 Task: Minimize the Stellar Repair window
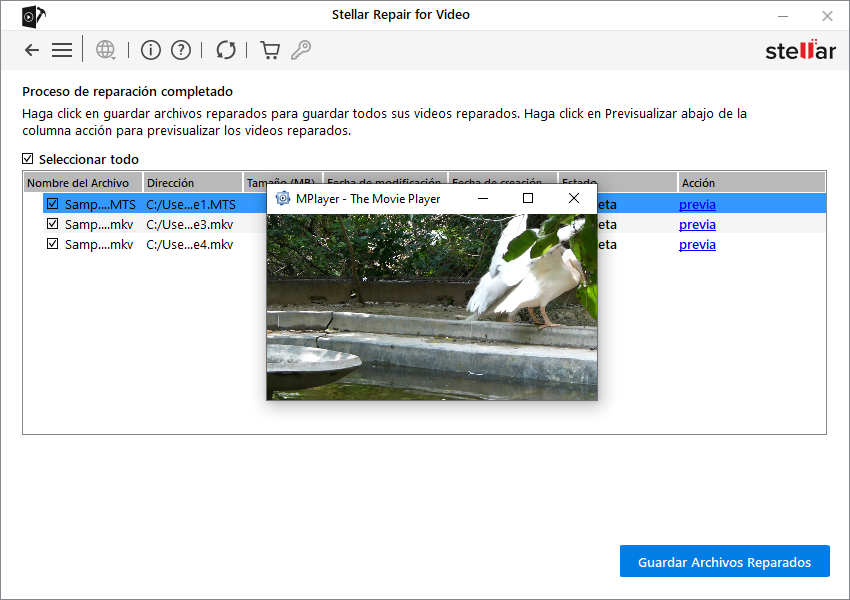pos(783,16)
